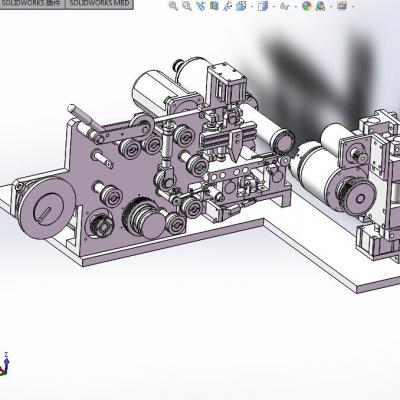Image resolution: width=400 pixels, height=400 pixels.
Task: Open the SOLIDWORKS add-ins tab
Action: (32, 3)
